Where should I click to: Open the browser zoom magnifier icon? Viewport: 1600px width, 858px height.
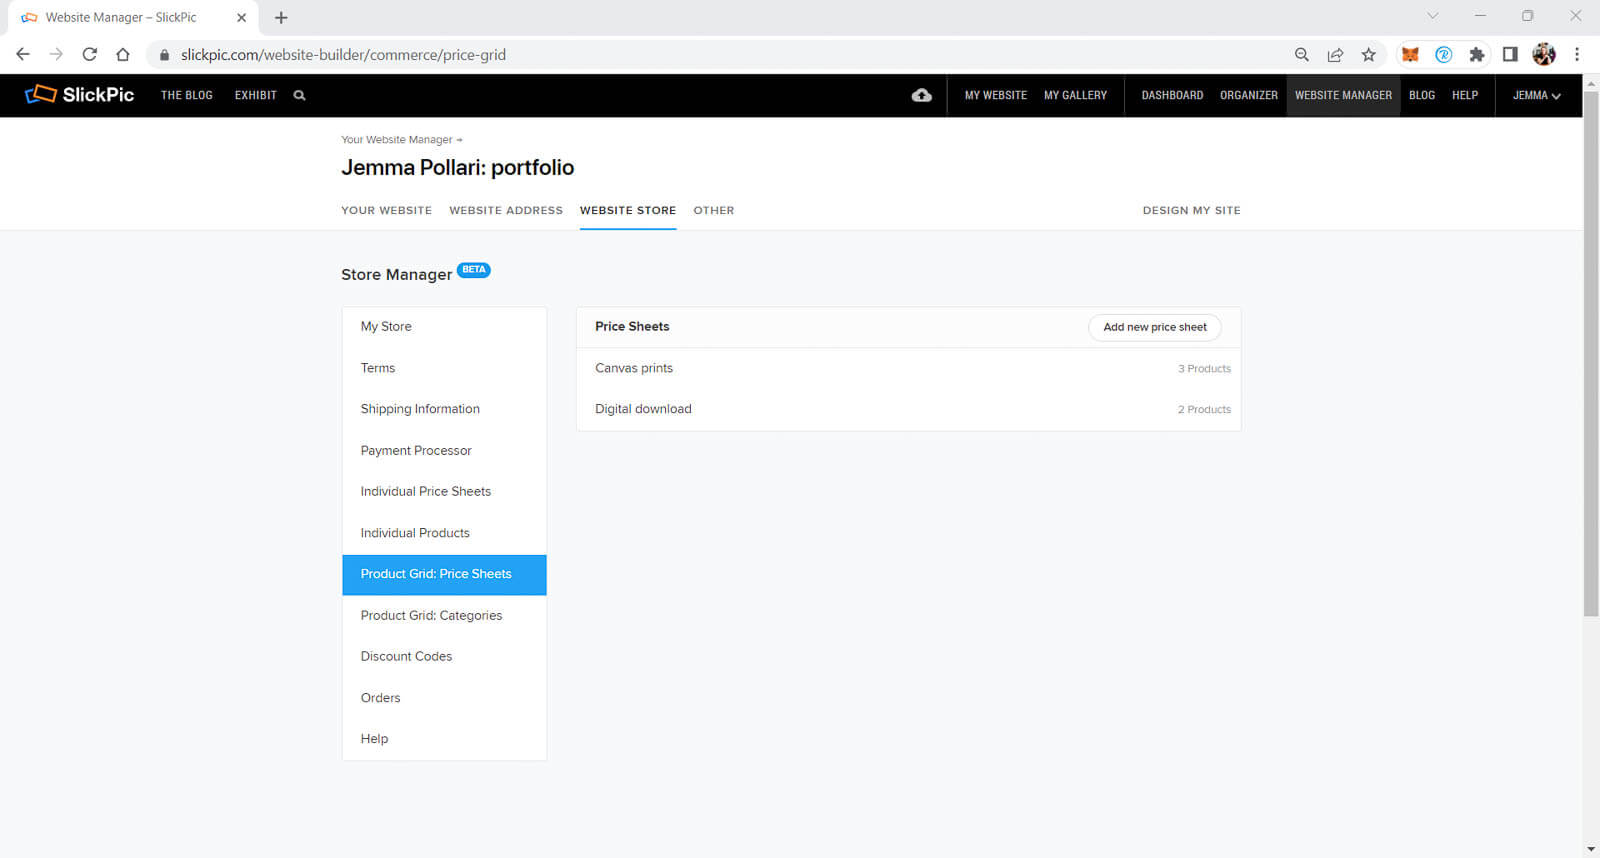pos(1301,55)
